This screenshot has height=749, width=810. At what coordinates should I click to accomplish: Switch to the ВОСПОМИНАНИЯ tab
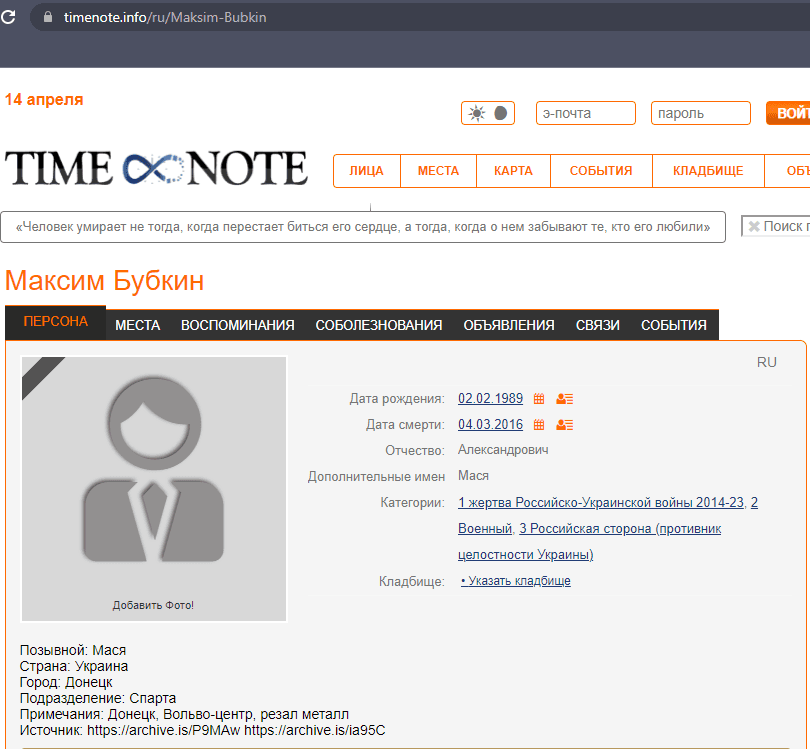point(238,325)
